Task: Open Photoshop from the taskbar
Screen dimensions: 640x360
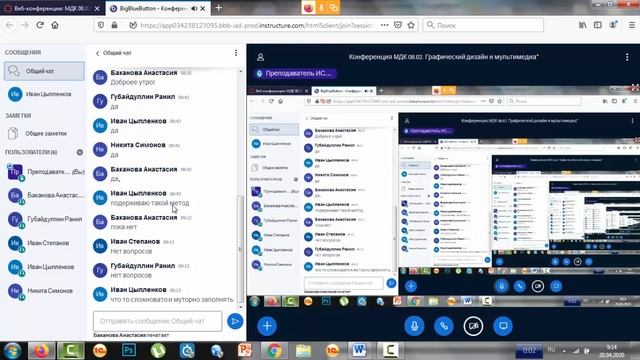Action: point(129,351)
